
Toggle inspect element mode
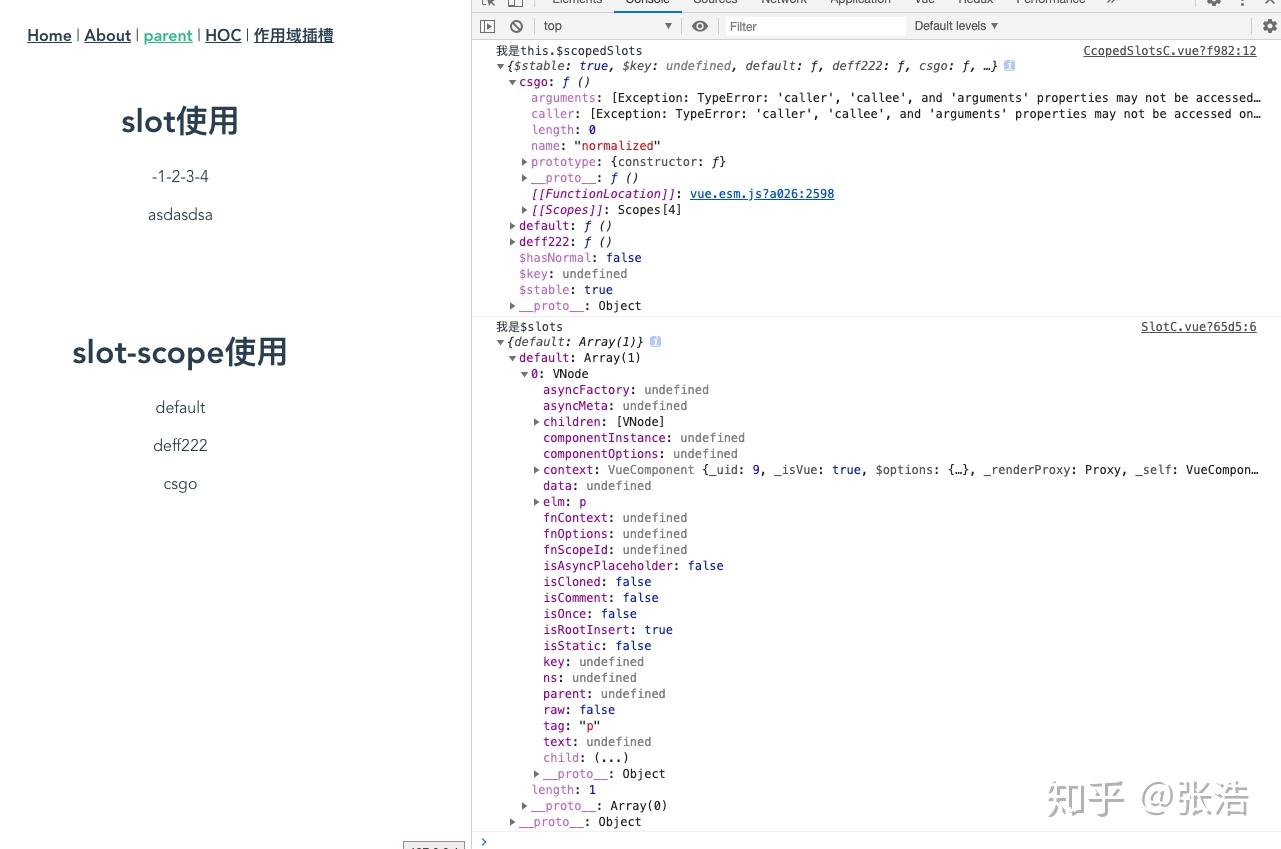(x=487, y=4)
